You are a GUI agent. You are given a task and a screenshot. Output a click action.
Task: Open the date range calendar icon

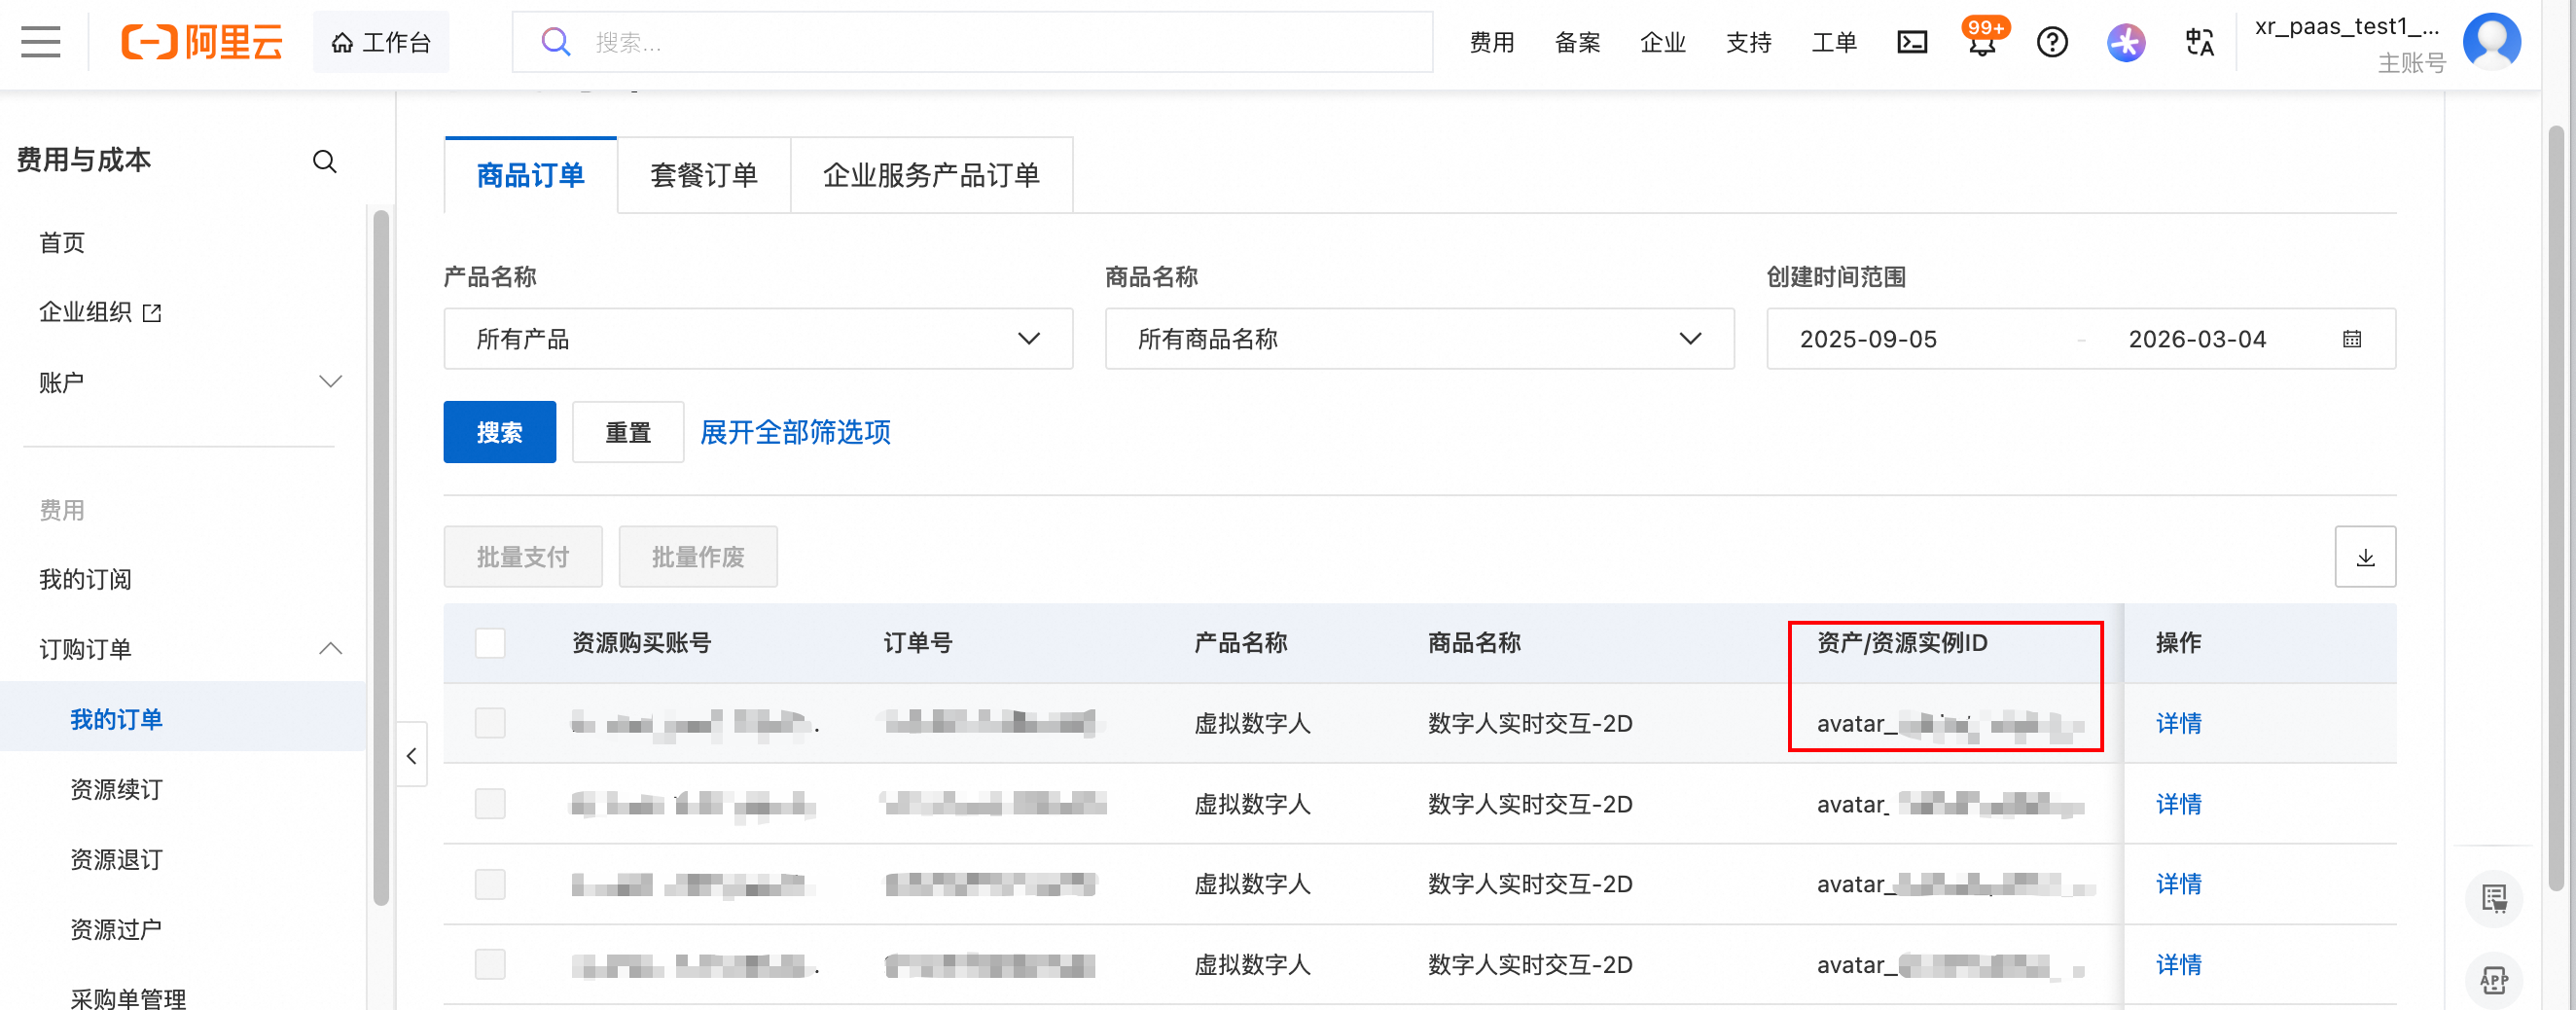[x=2352, y=339]
